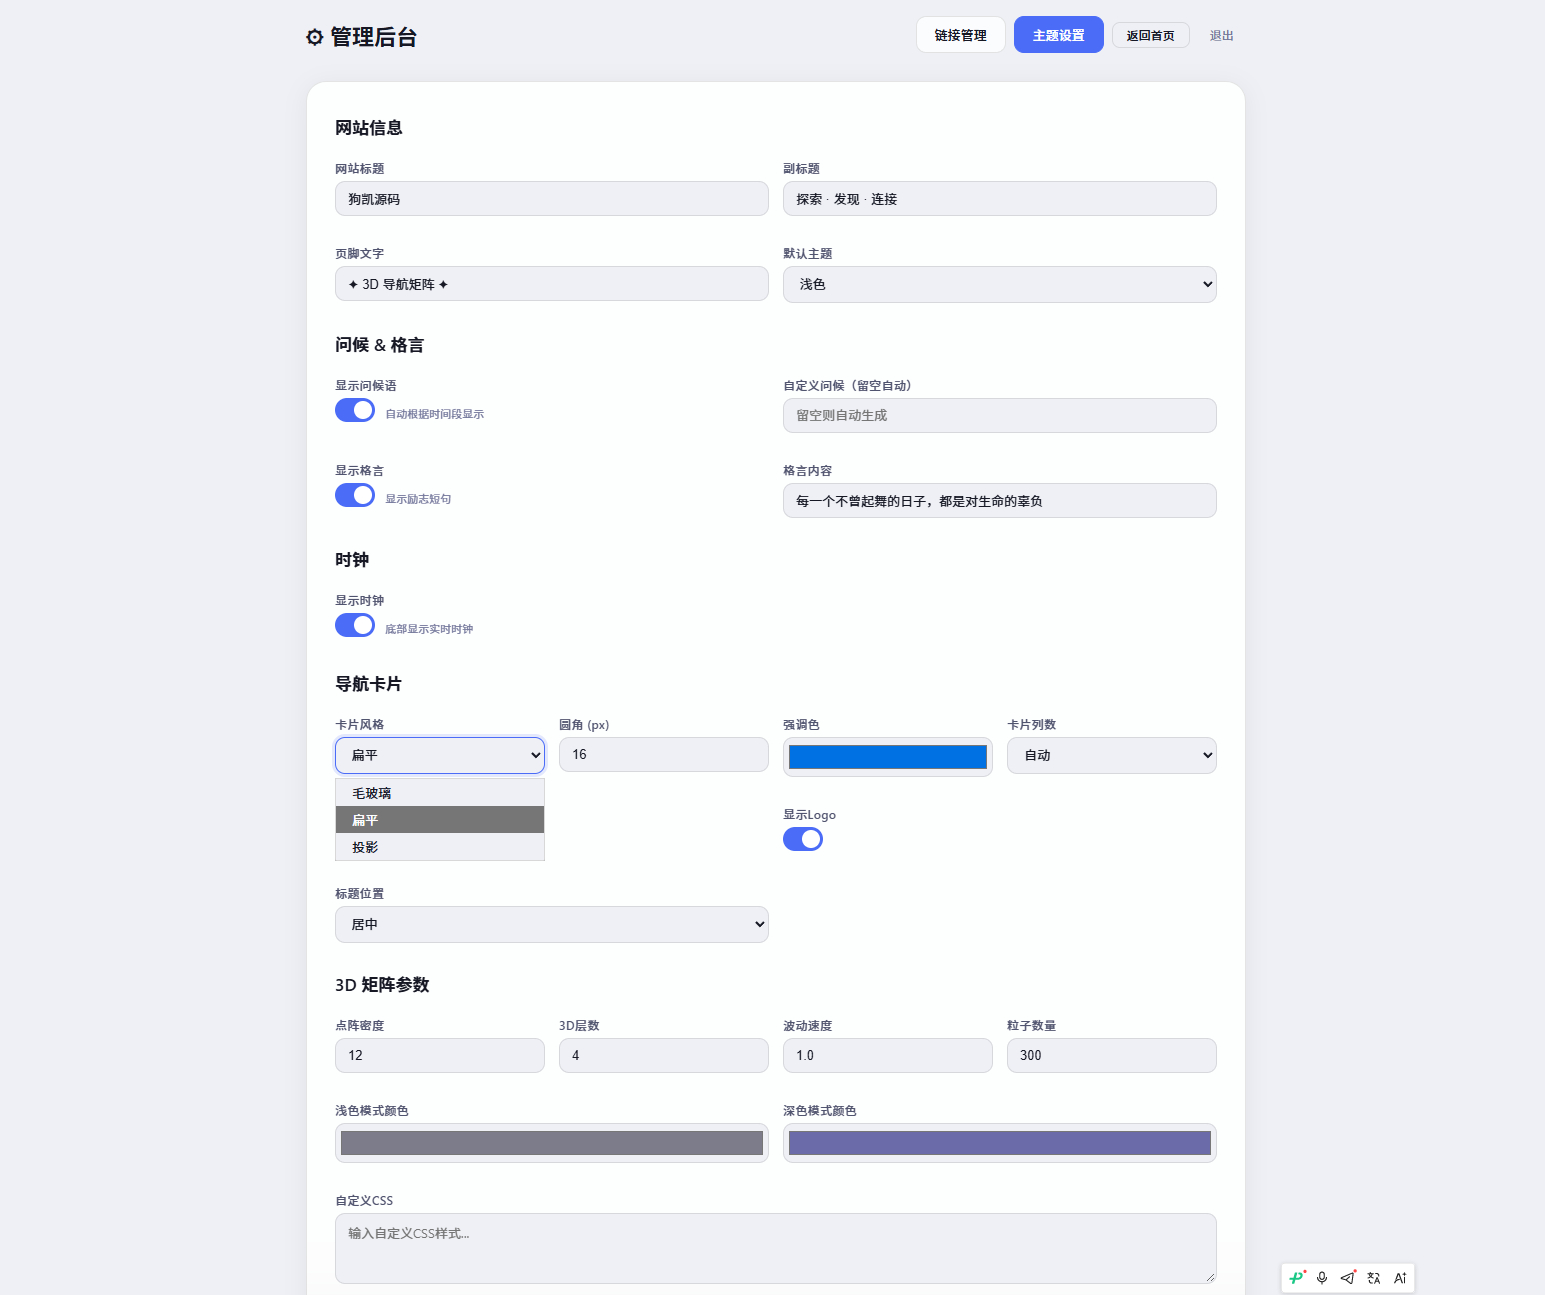
Task: Open the 强调色 blue color picker
Action: [x=888, y=757]
